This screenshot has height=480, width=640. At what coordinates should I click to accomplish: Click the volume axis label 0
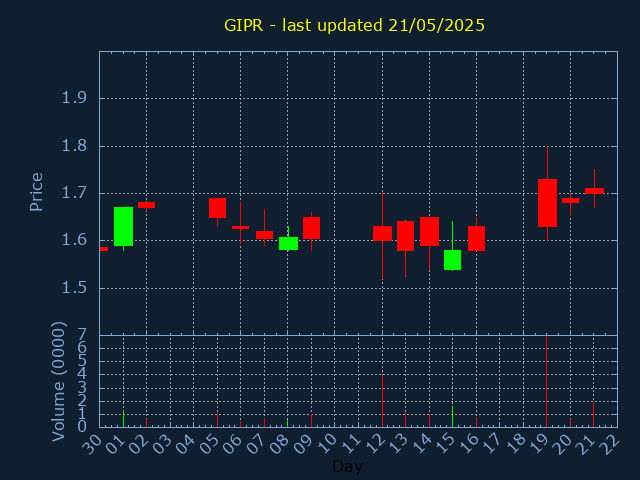click(82, 427)
